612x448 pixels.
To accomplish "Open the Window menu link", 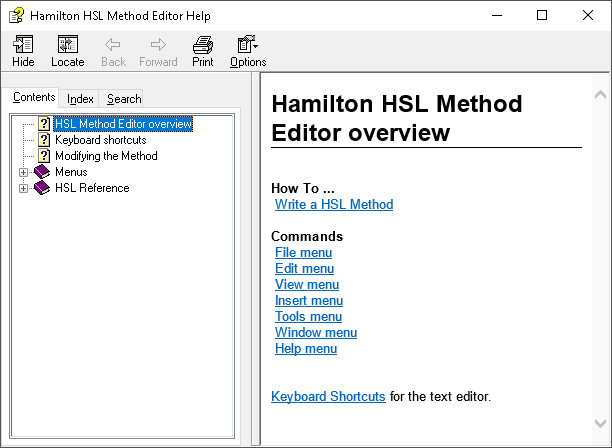I will pos(316,332).
